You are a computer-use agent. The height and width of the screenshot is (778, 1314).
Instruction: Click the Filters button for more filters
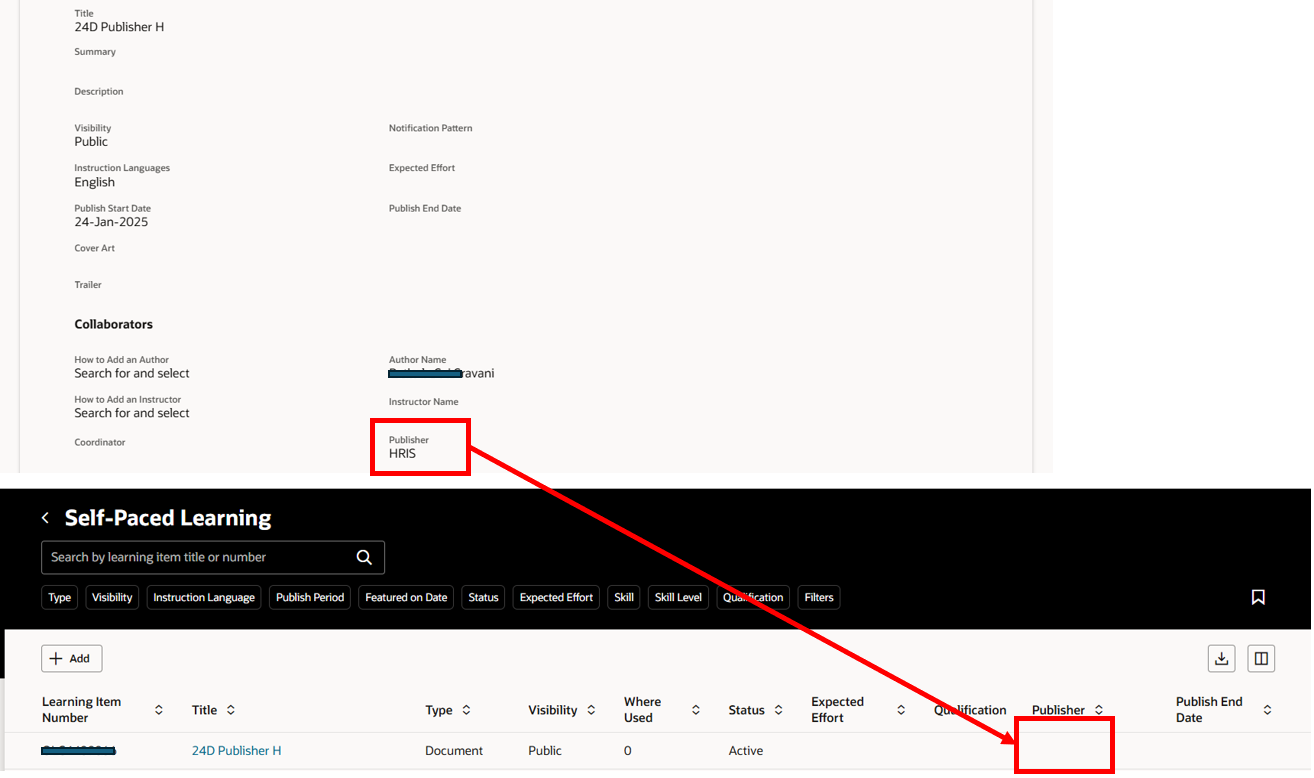[819, 597]
